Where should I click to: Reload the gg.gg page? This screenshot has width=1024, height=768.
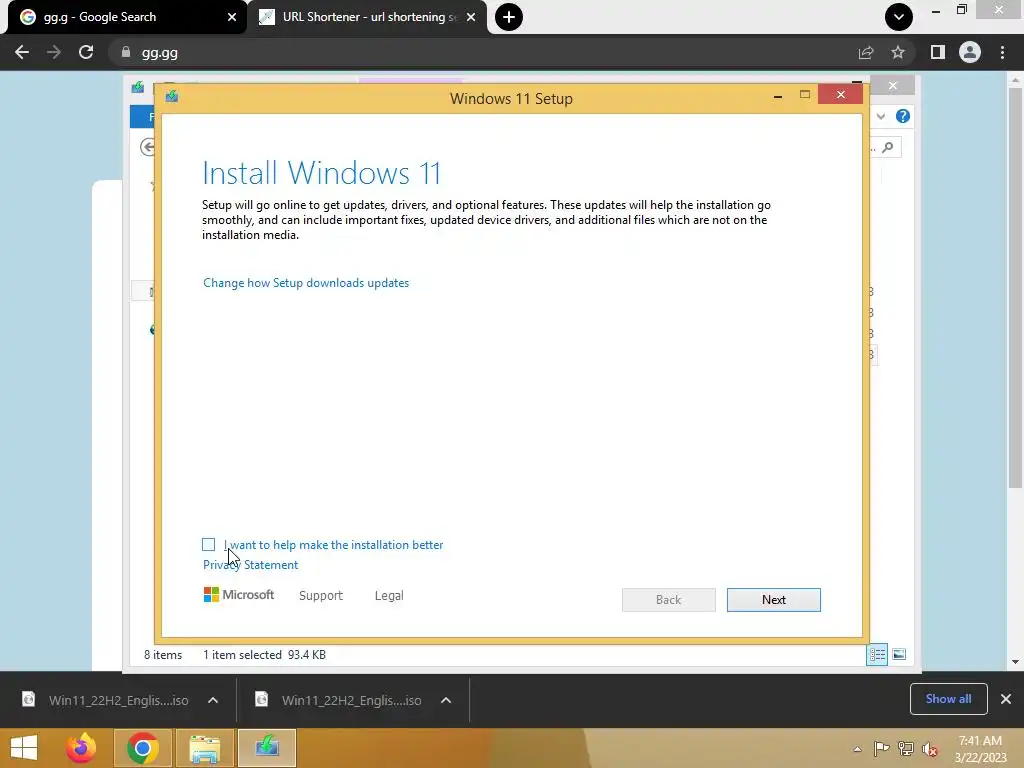point(86,52)
